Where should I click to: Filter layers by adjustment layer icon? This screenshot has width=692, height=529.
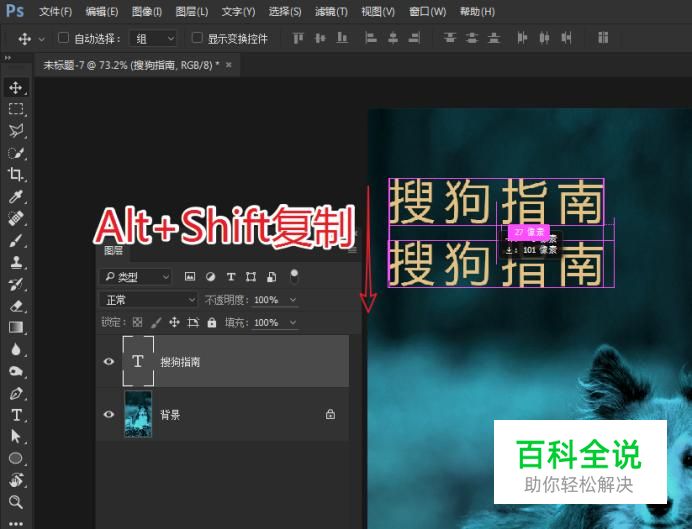tap(211, 277)
